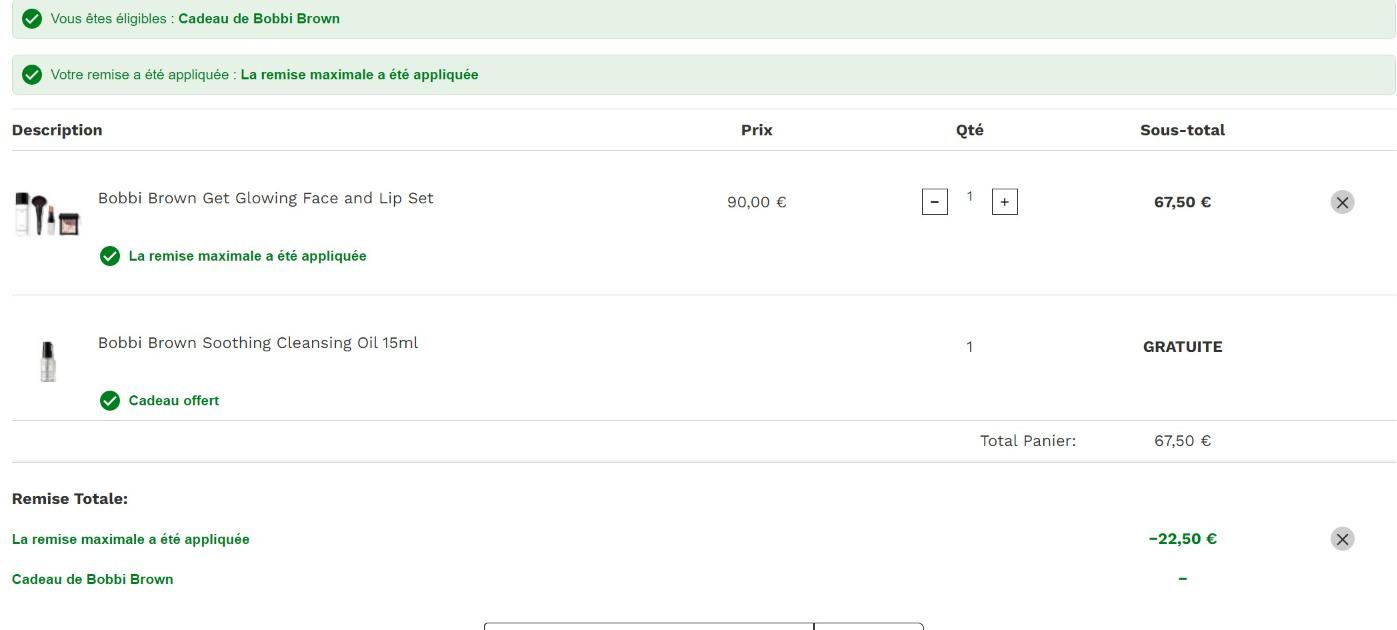Open Bobbi Brown Soothing Cleansing Oil 15ml link
Image resolution: width=1397 pixels, height=630 pixels.
click(x=257, y=343)
